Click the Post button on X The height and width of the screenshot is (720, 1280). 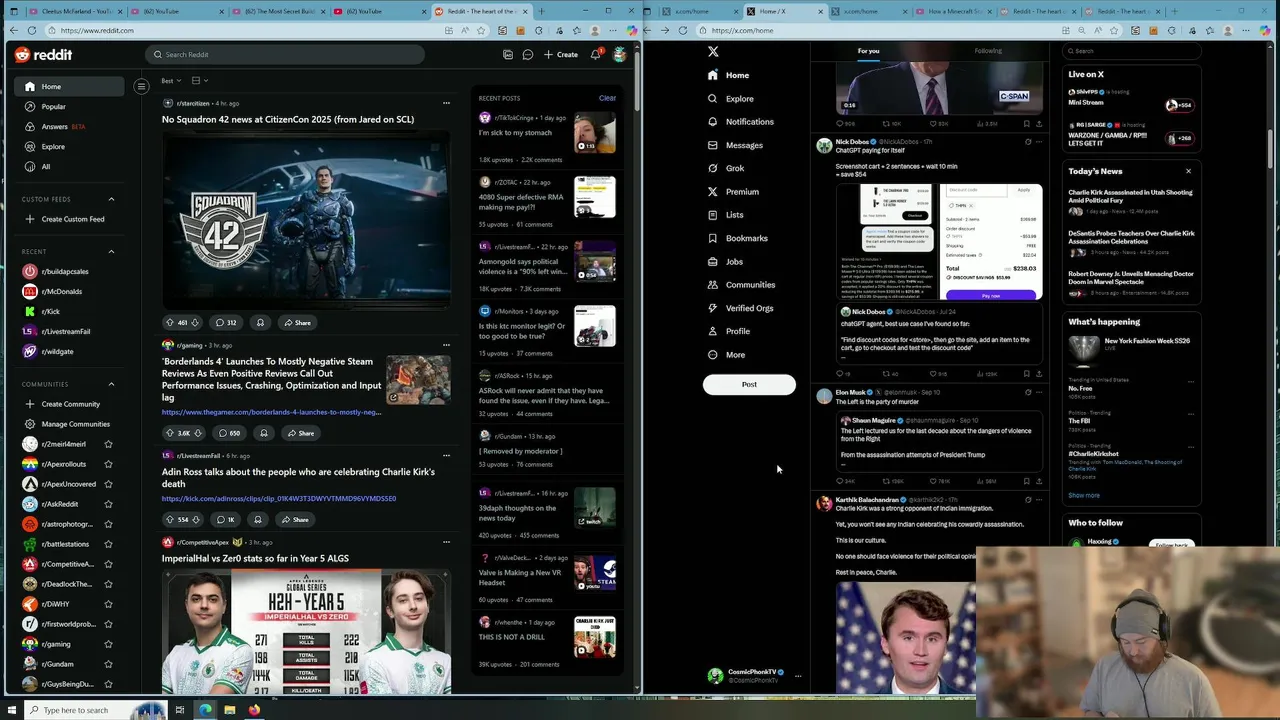[749, 384]
